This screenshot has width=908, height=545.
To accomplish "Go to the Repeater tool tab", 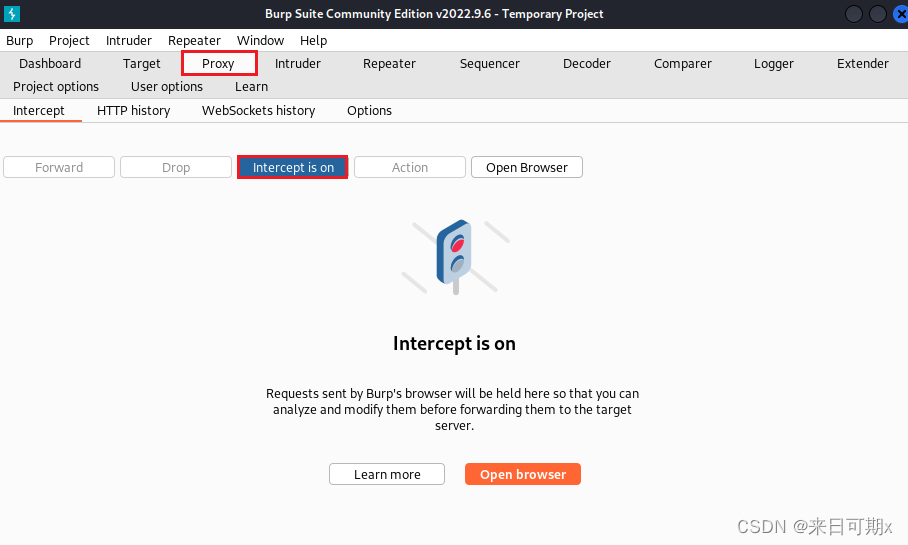I will point(389,64).
